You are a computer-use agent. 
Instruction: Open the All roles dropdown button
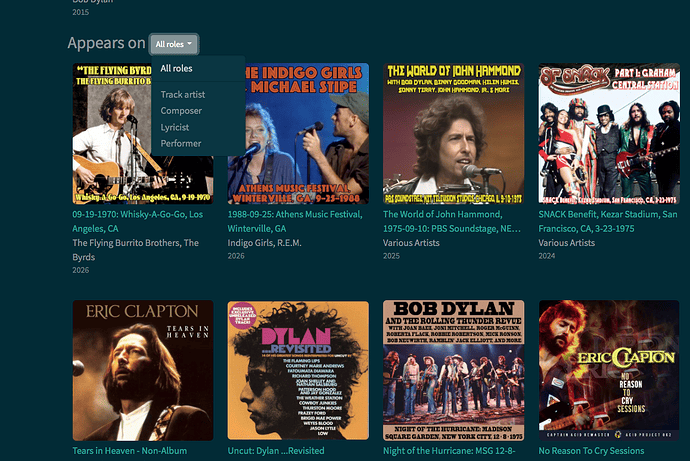click(x=174, y=44)
